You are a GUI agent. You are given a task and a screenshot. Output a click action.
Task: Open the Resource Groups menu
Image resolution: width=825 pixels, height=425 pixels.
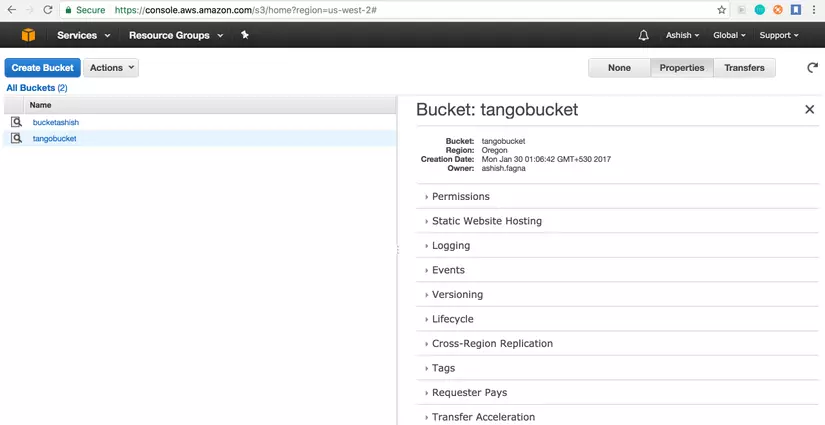(176, 35)
